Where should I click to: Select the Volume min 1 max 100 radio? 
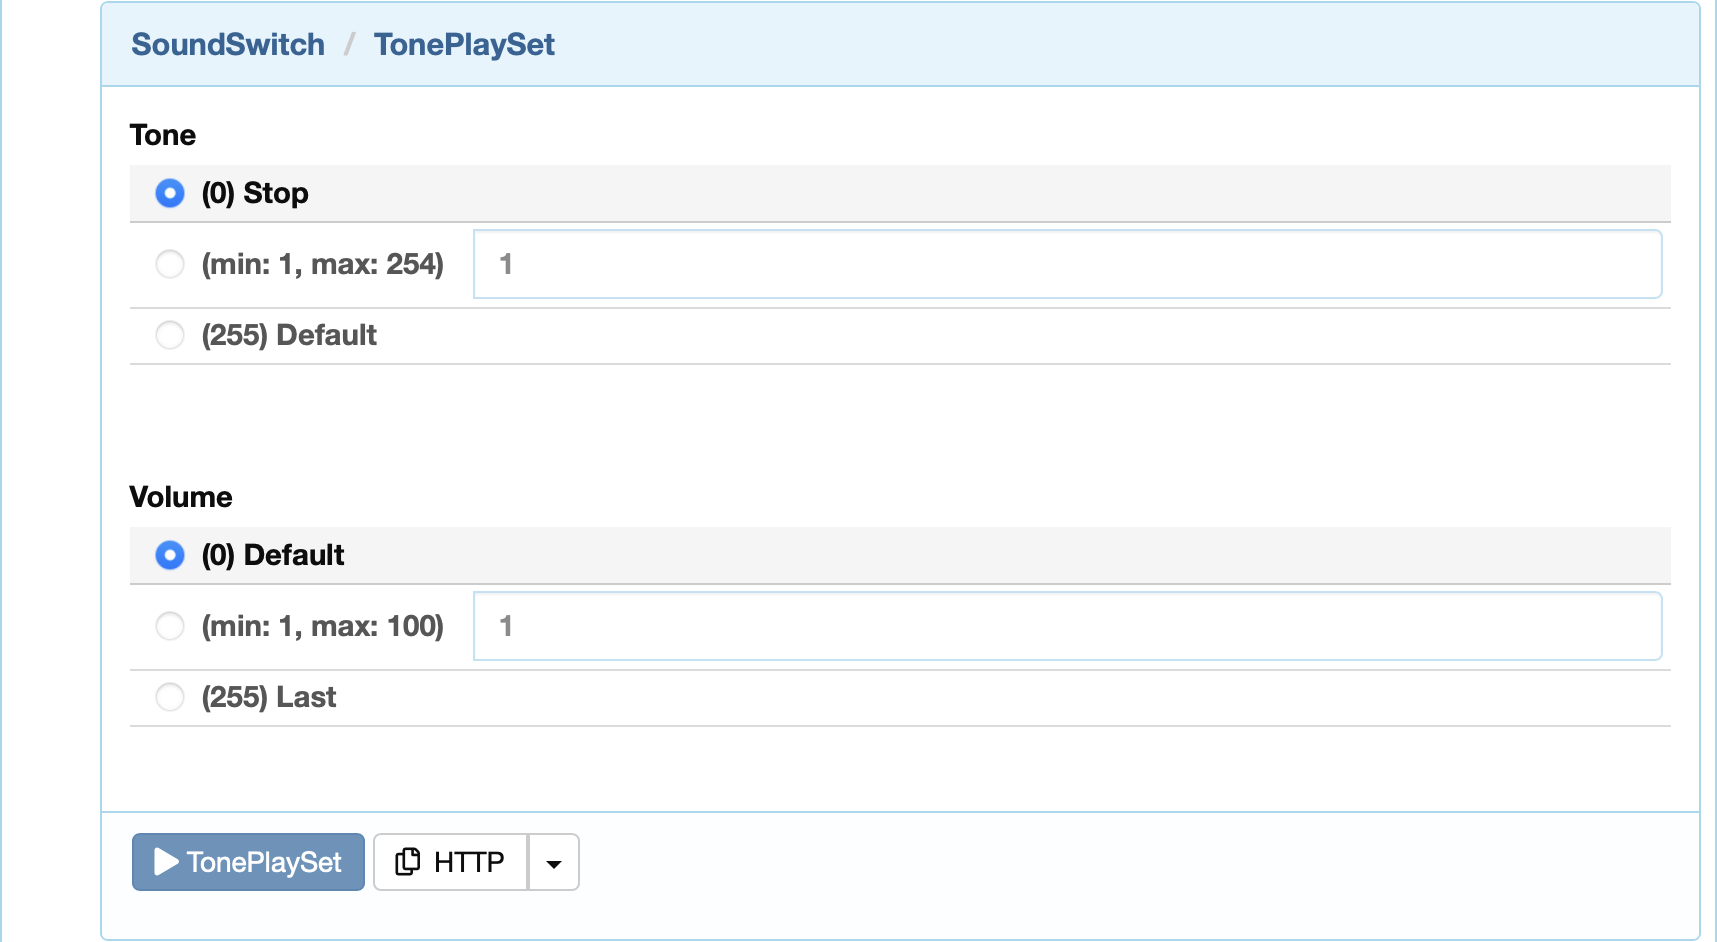pos(170,626)
